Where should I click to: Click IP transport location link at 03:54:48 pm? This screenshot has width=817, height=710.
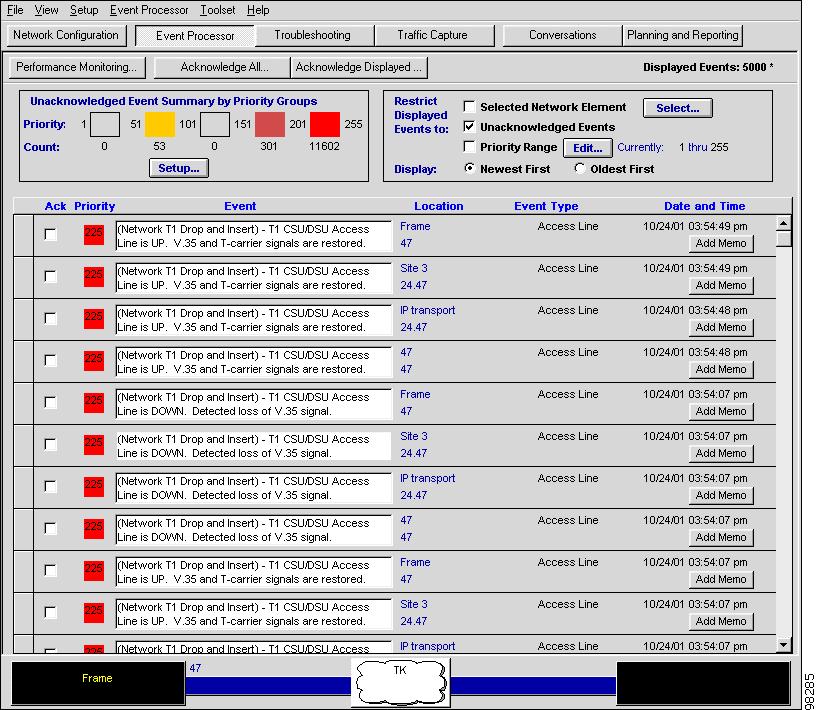427,310
